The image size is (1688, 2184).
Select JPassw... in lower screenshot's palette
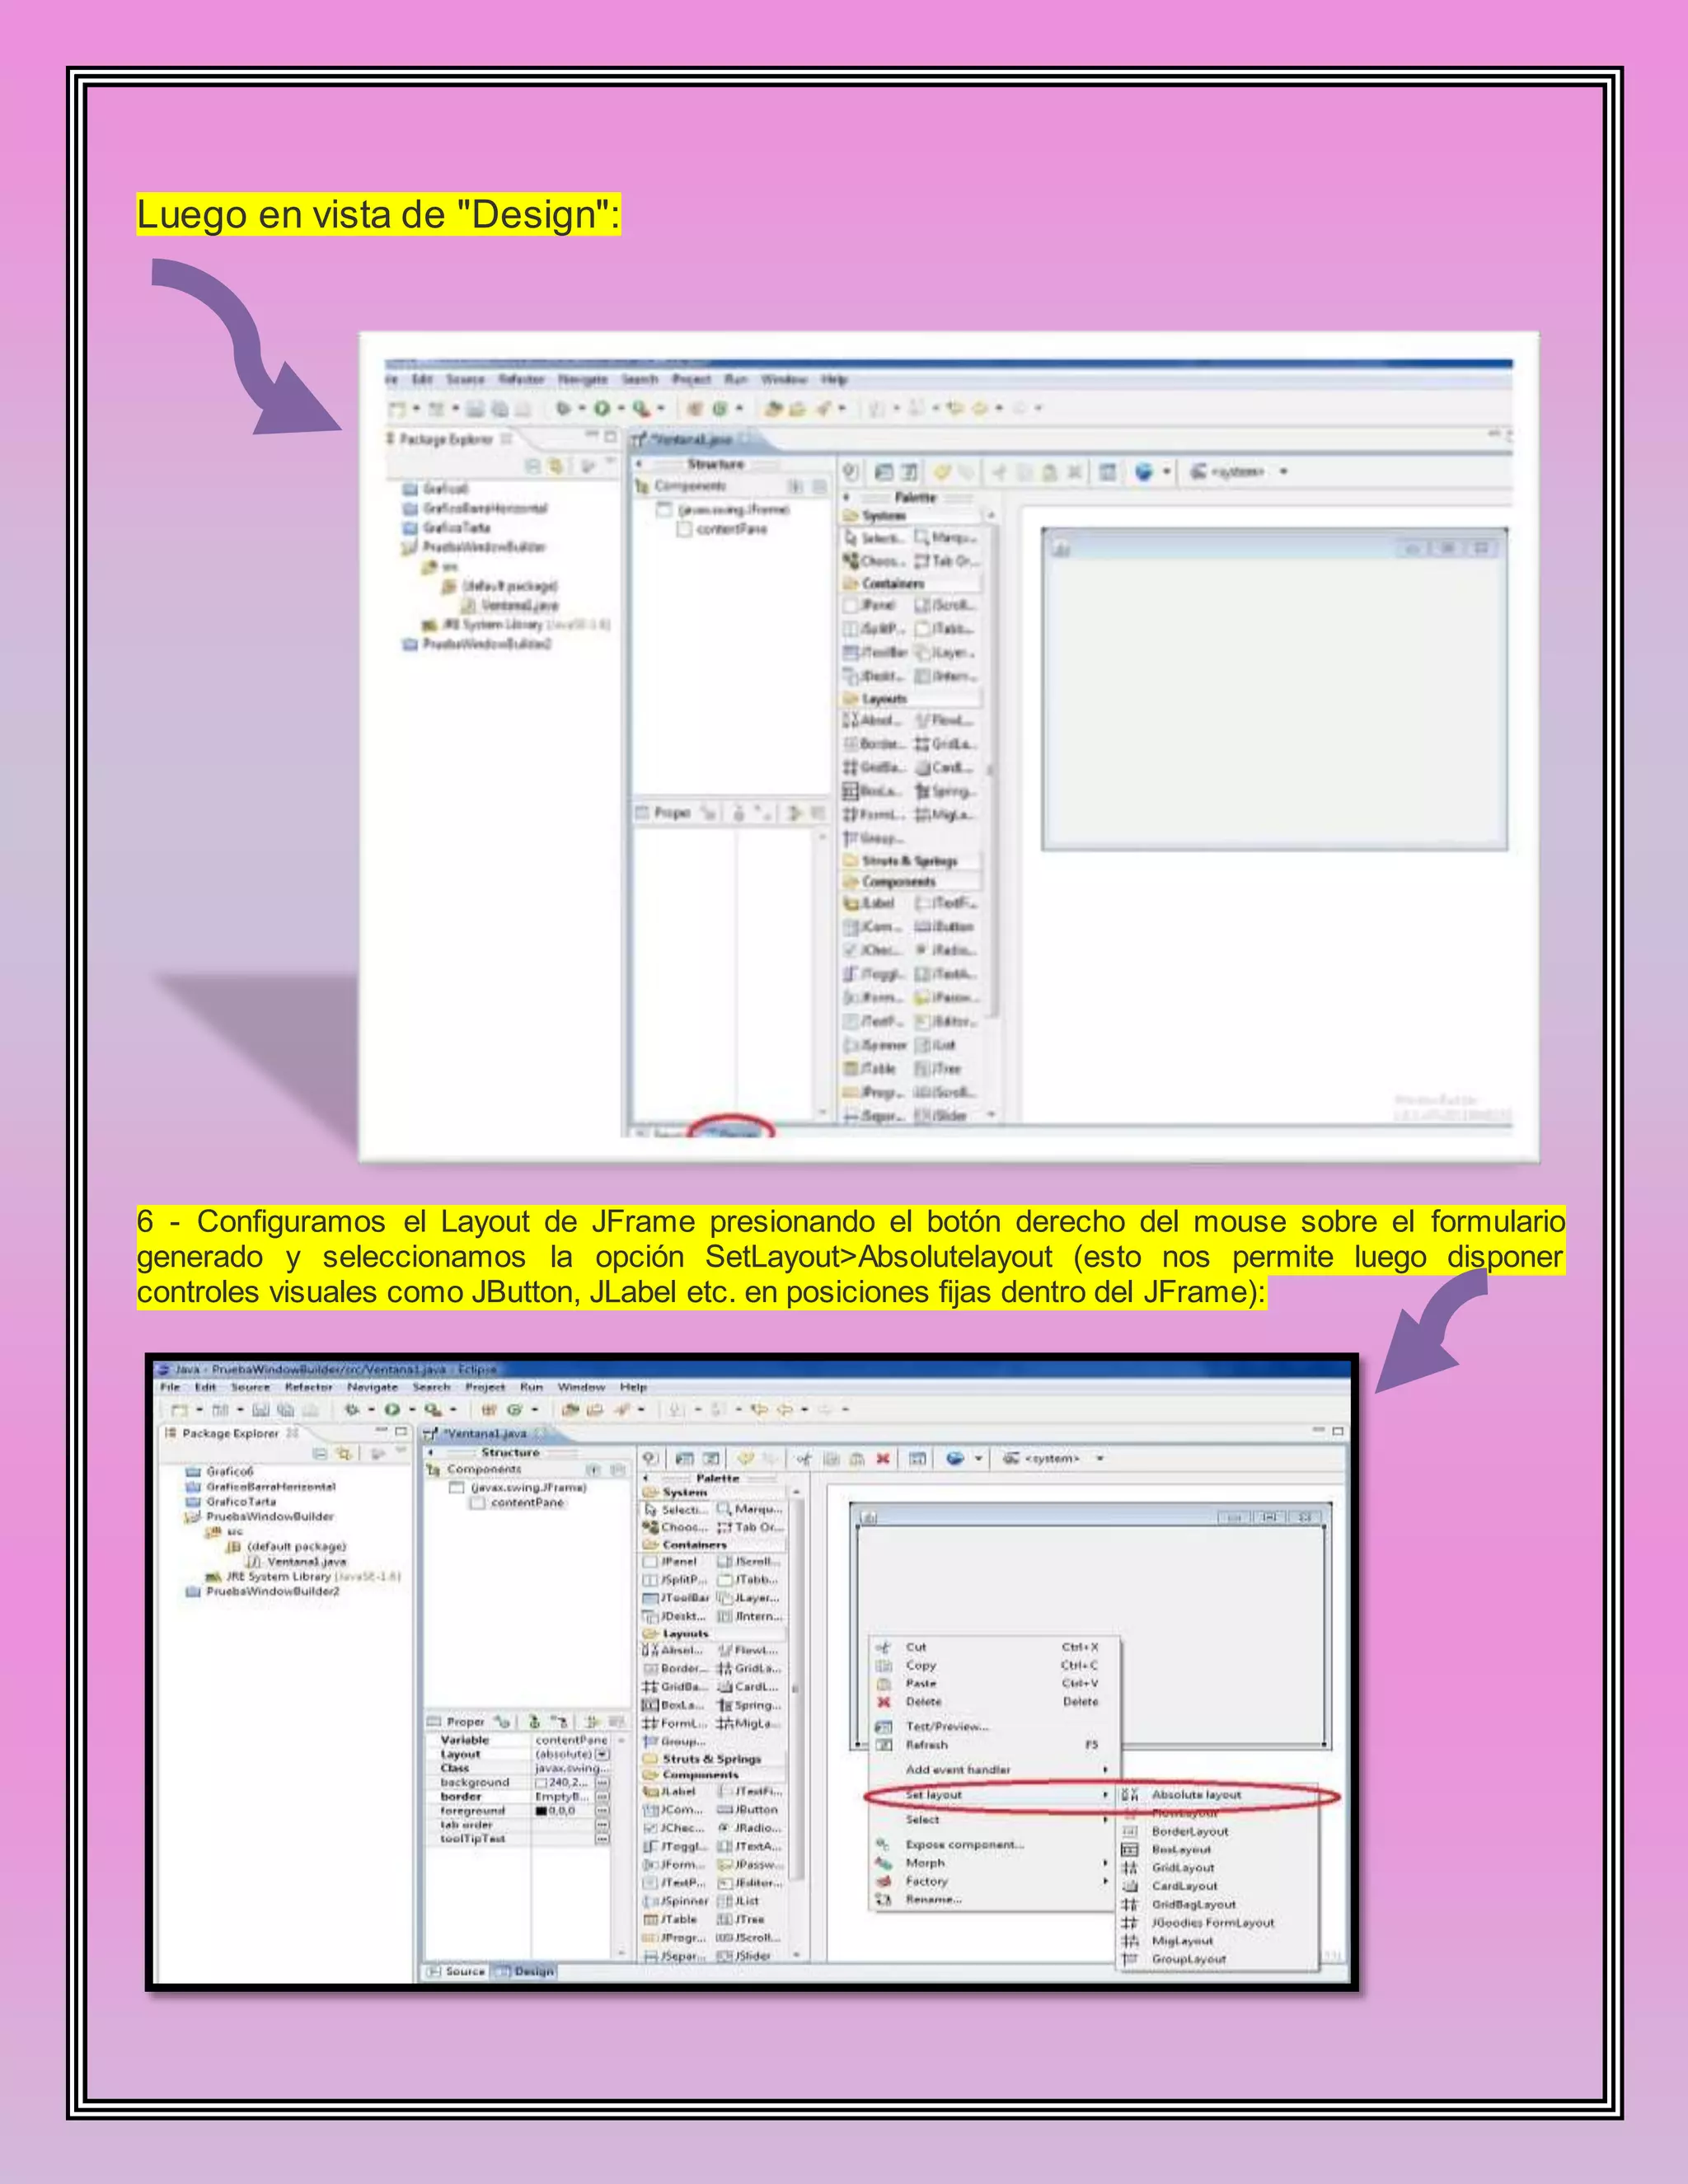click(x=751, y=1864)
